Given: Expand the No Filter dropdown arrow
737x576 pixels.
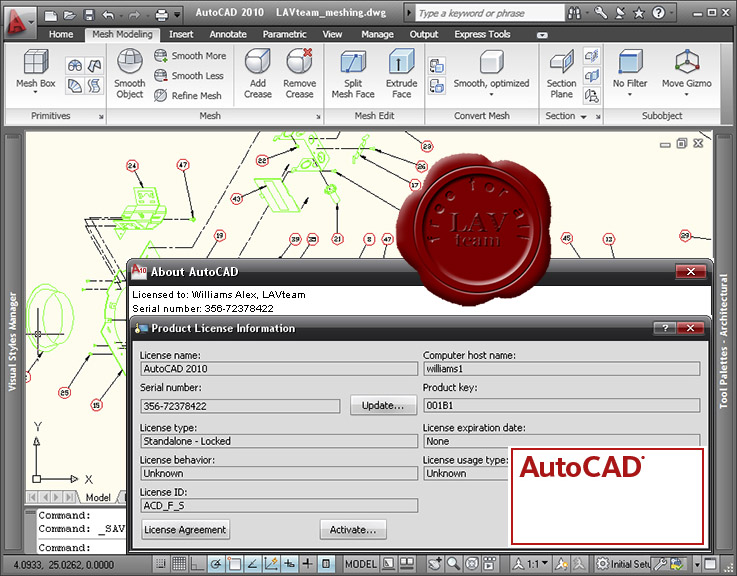Looking at the screenshot, I should pos(630,95).
